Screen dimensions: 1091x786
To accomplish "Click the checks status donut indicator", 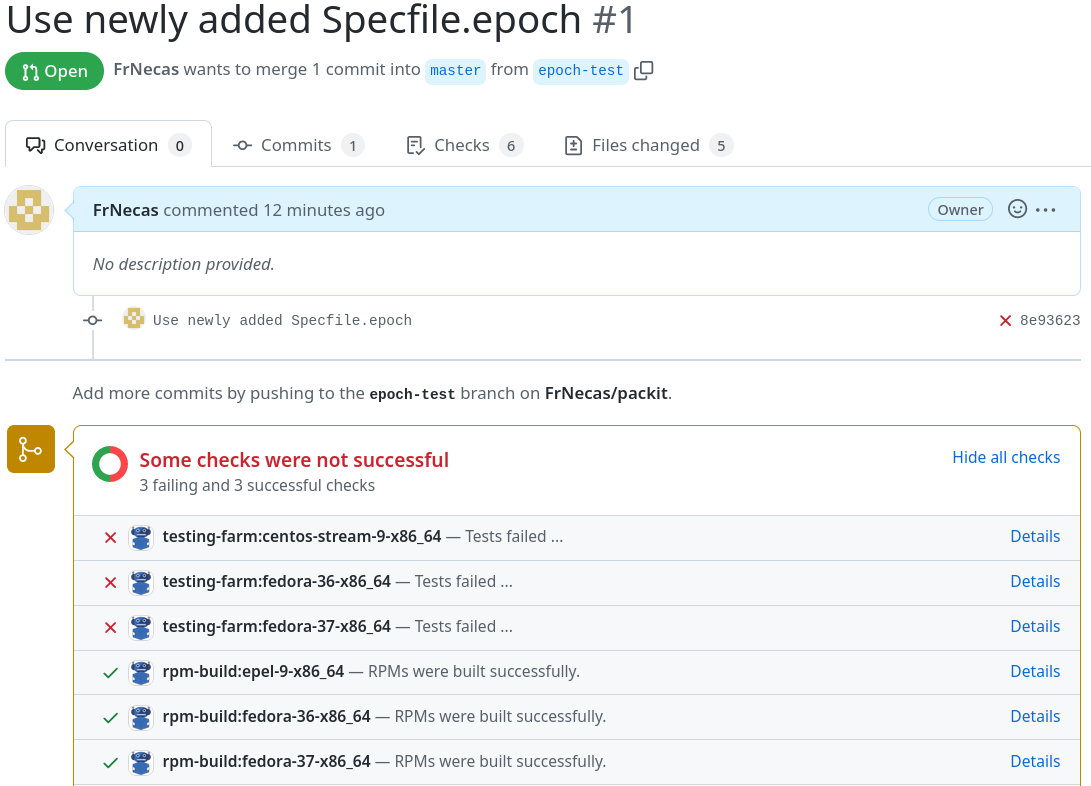I will tap(109, 465).
